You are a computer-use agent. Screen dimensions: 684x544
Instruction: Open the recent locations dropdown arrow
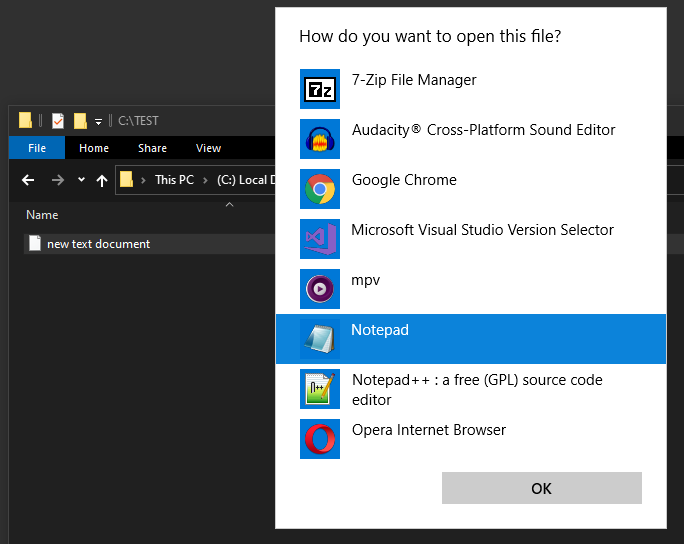tap(81, 179)
